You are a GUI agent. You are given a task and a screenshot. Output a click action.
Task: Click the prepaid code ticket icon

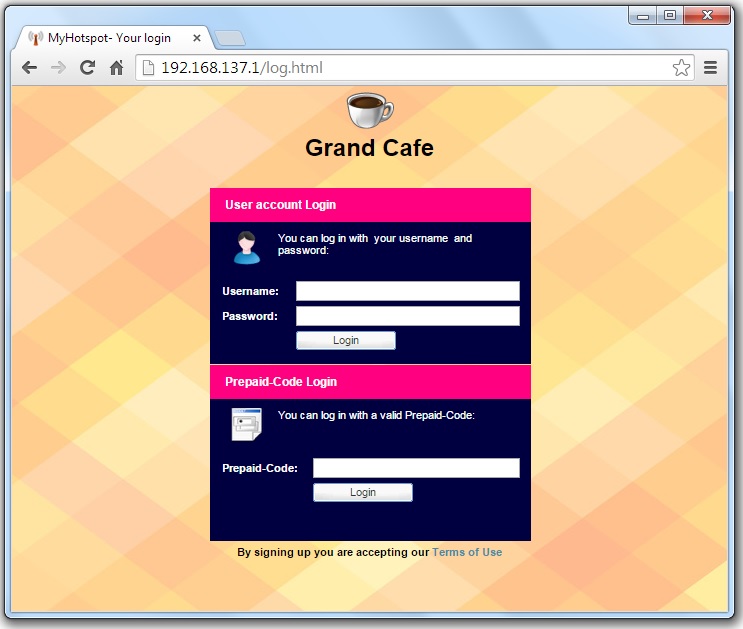click(246, 424)
